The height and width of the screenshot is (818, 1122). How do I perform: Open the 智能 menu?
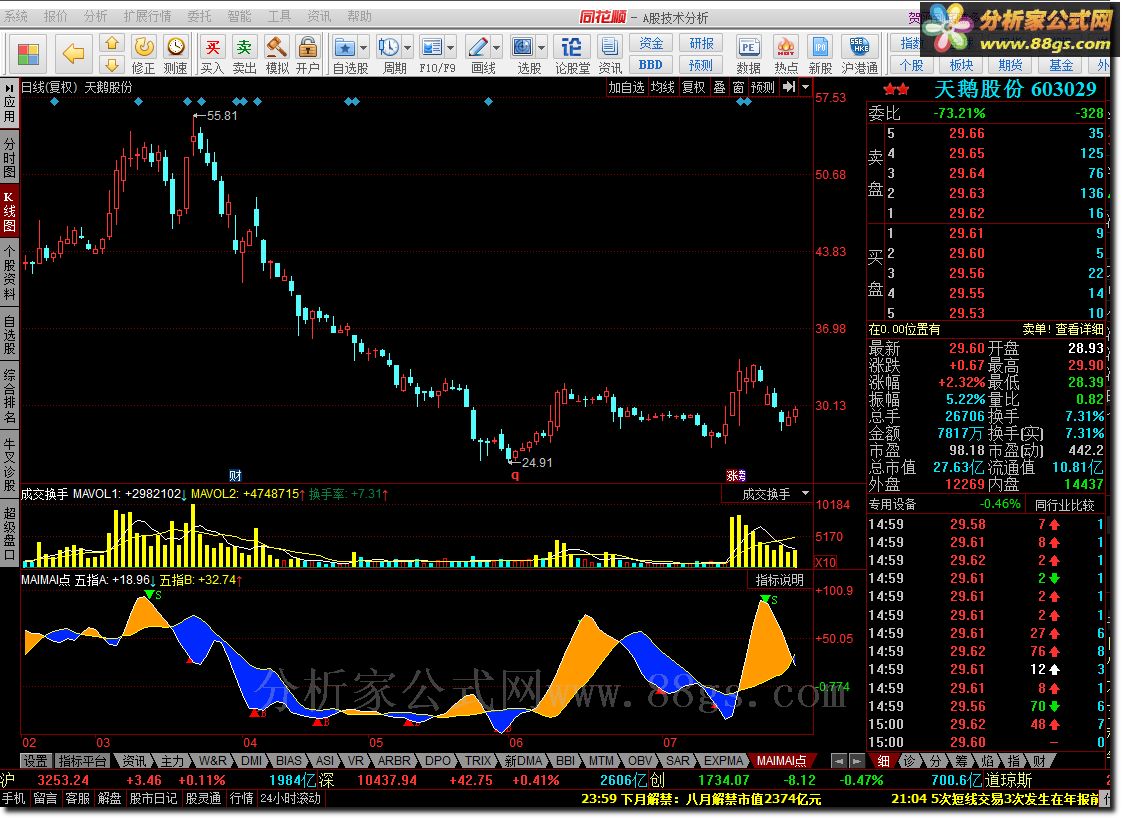[x=239, y=16]
